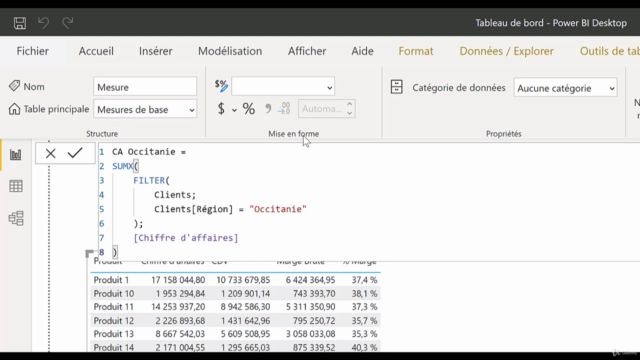Click the Redo arrow icon

tap(67, 23)
